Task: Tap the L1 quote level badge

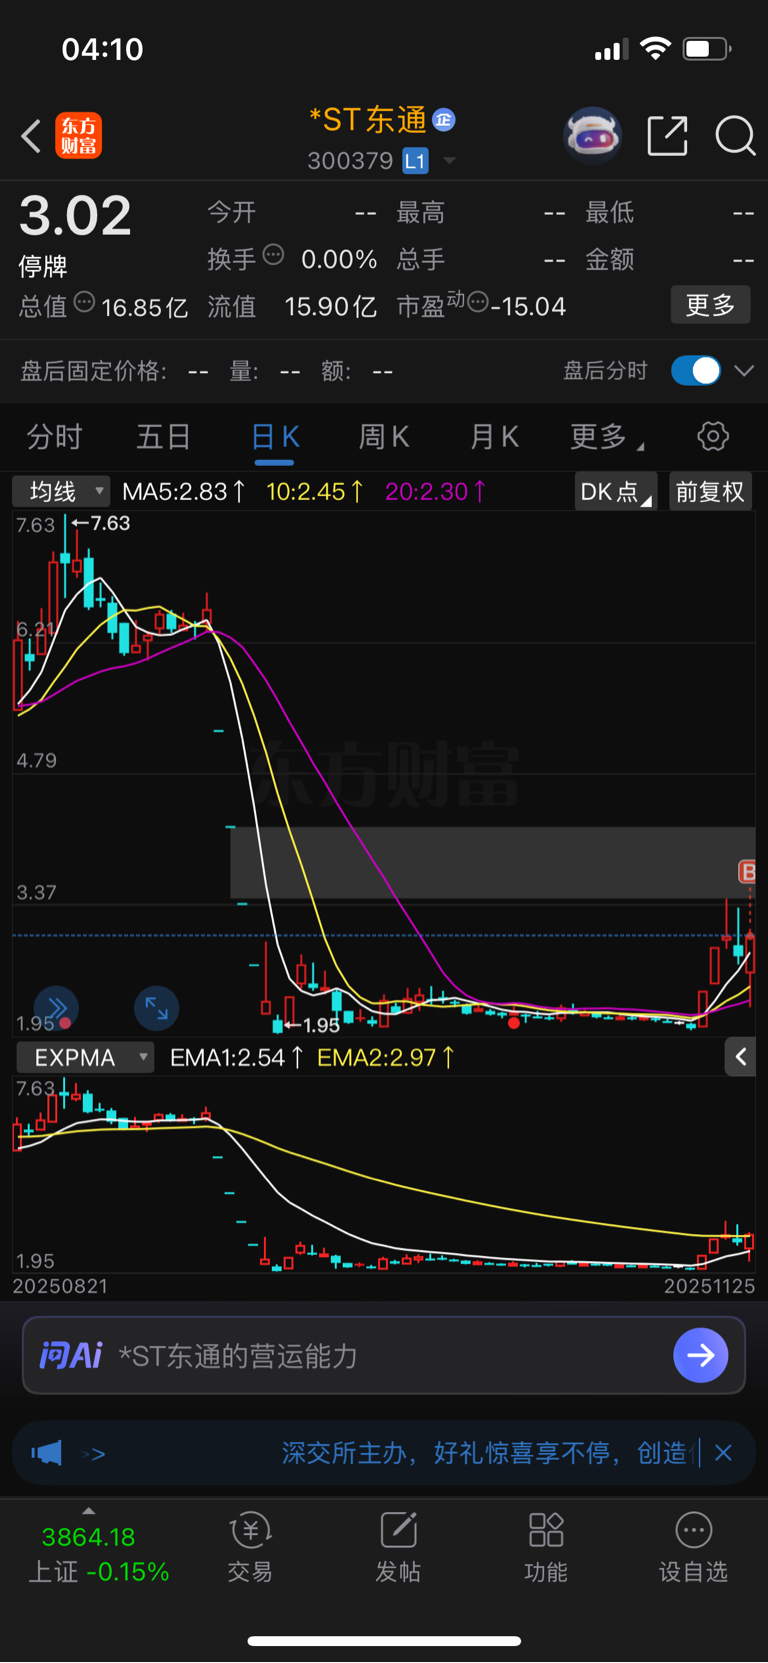Action: pos(415,161)
